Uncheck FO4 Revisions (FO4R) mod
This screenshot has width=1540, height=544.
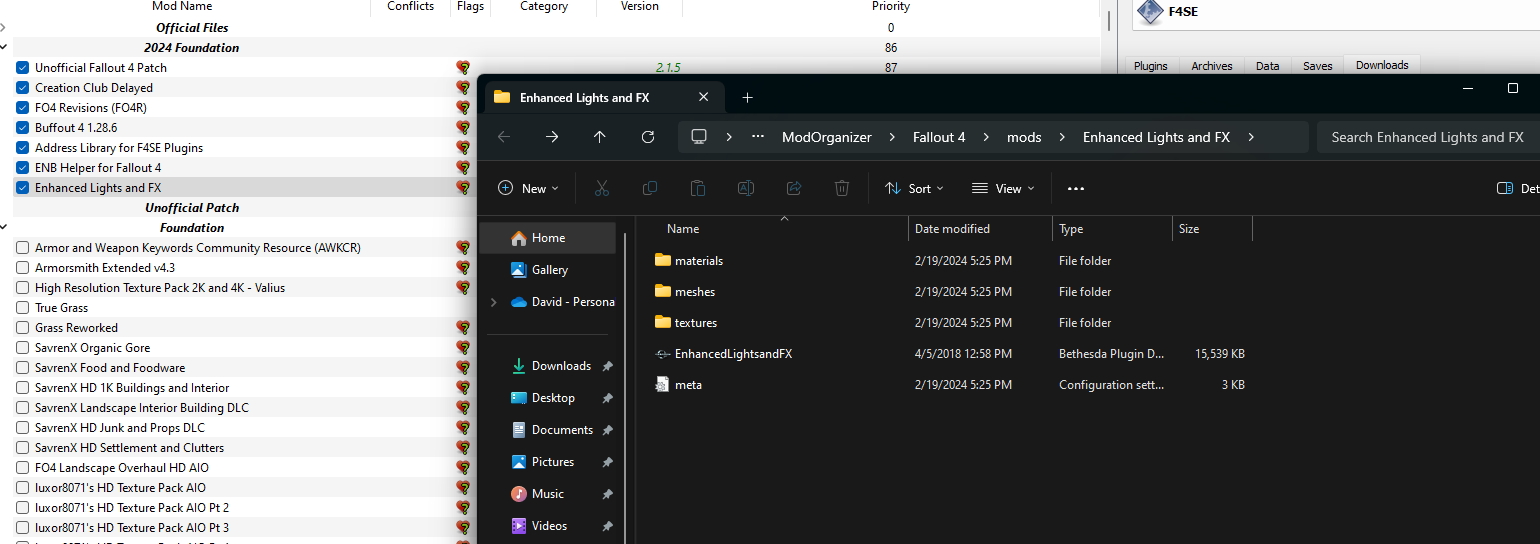[22, 108]
